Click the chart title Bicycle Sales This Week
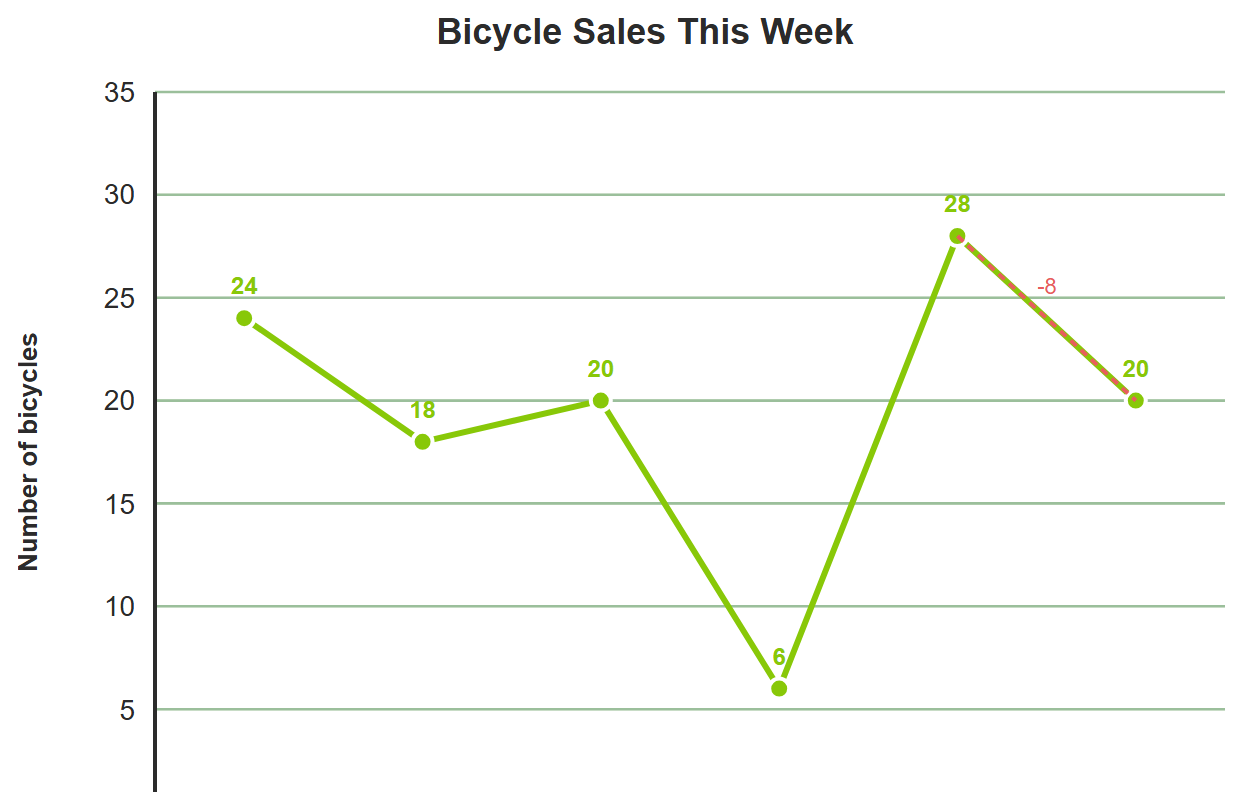1243x810 pixels. [x=645, y=32]
